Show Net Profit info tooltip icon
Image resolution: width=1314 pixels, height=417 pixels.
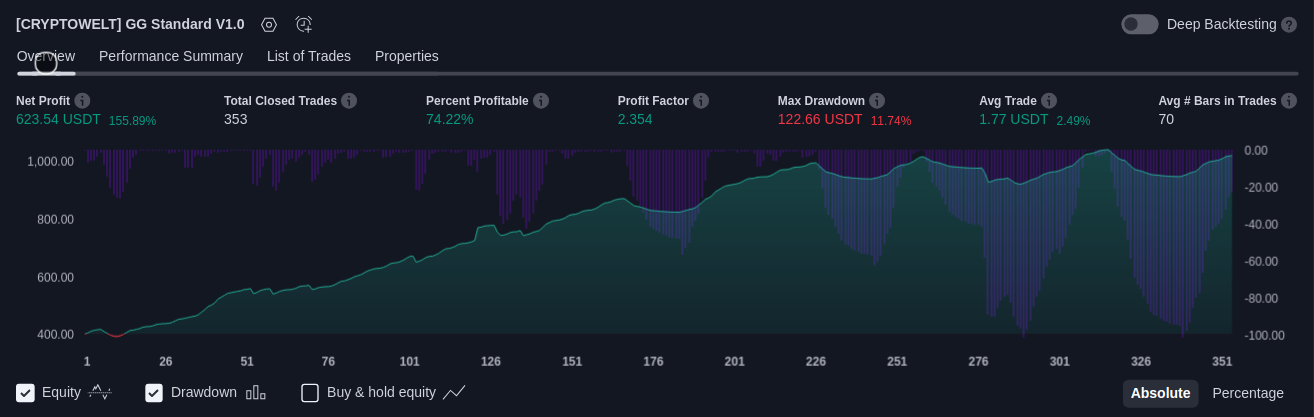pos(82,101)
